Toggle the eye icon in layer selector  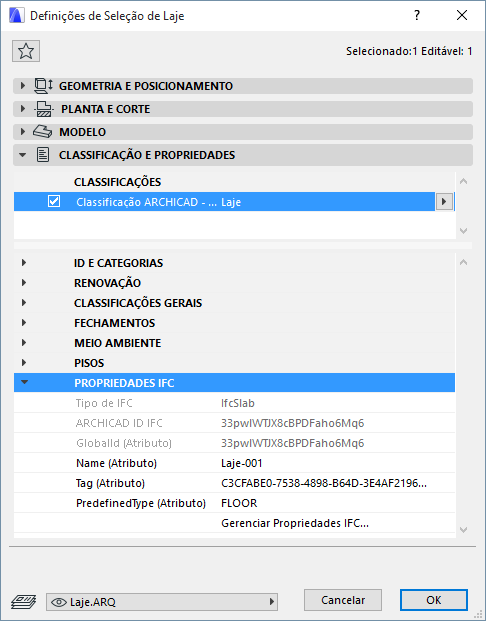[59, 602]
